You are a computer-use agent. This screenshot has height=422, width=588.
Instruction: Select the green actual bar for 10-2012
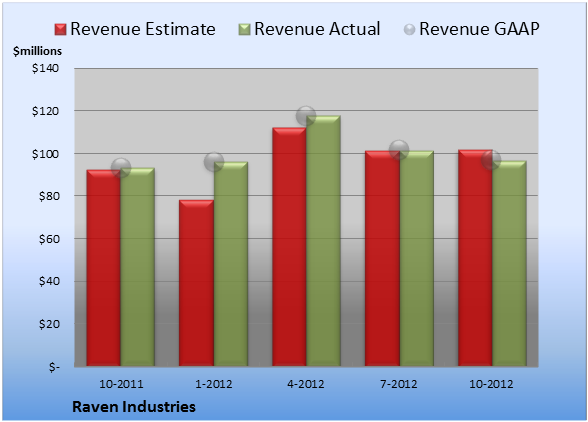(x=509, y=263)
